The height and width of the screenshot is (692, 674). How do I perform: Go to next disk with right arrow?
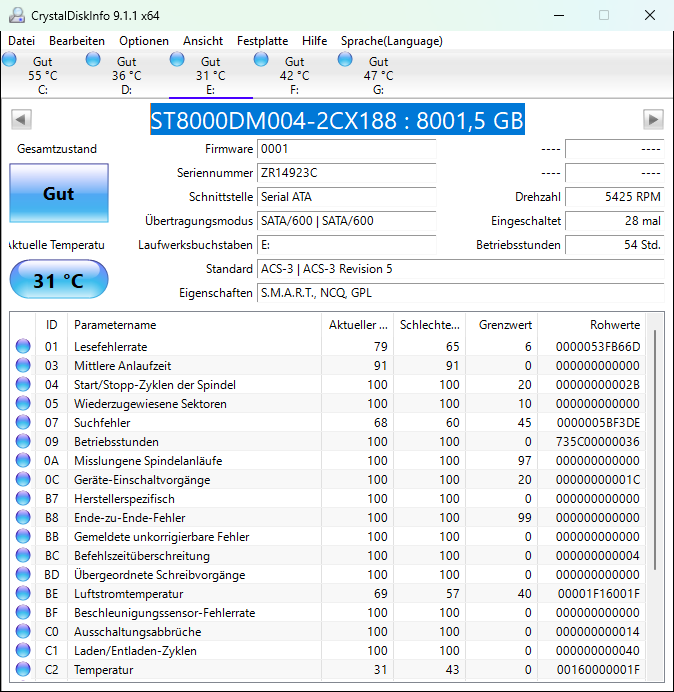point(653,119)
